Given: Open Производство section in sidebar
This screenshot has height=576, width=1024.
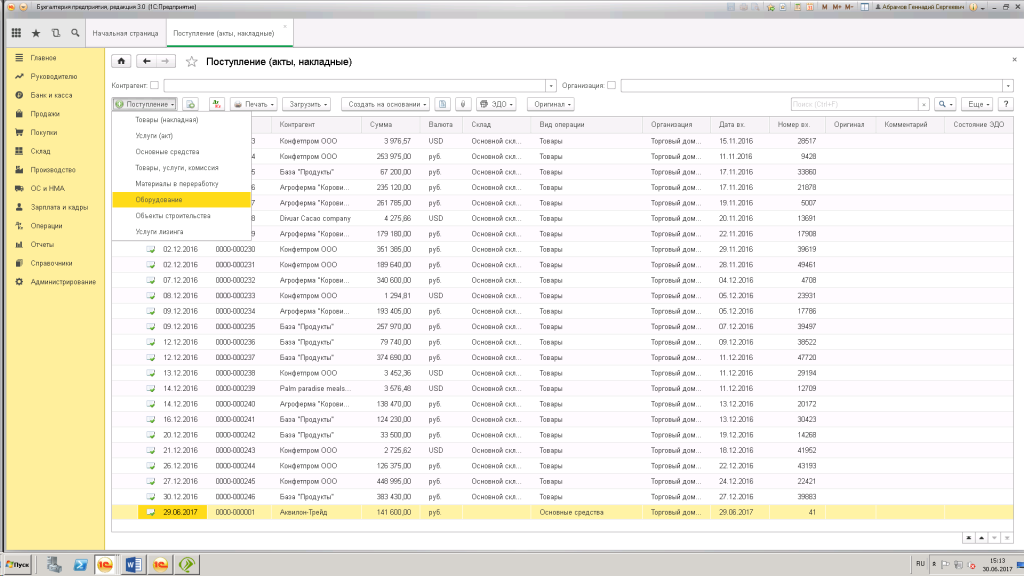Looking at the screenshot, I should (x=52, y=170).
